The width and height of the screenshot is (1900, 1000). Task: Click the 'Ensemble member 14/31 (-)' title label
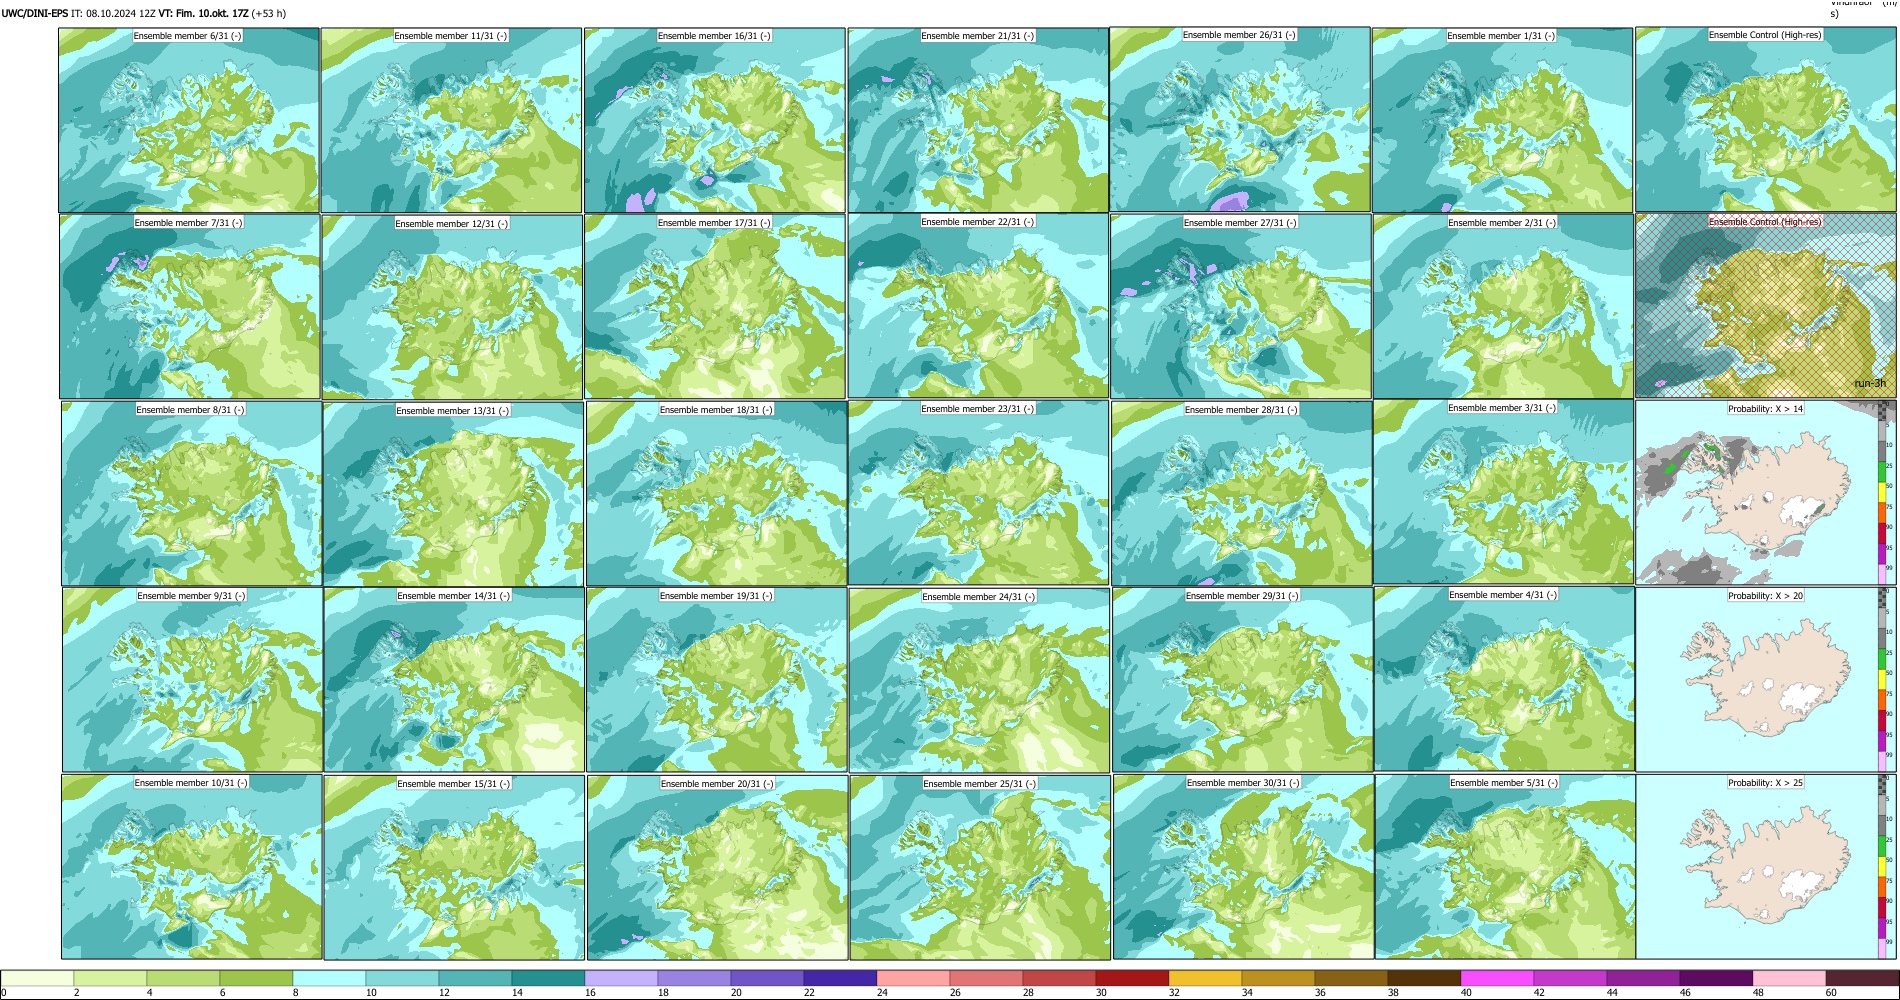coord(454,596)
